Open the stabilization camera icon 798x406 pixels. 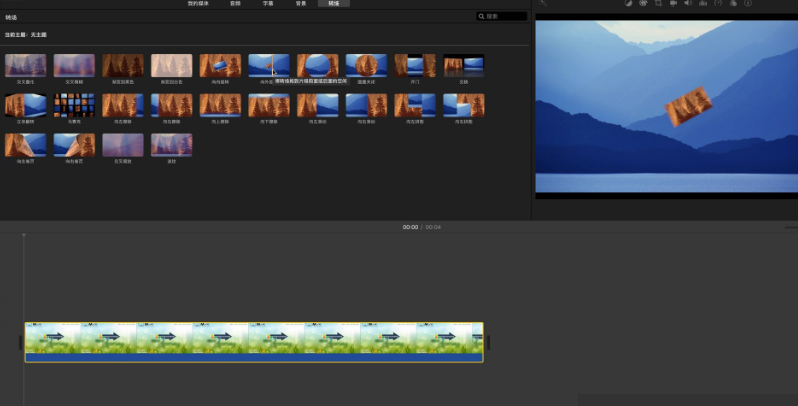click(673, 4)
